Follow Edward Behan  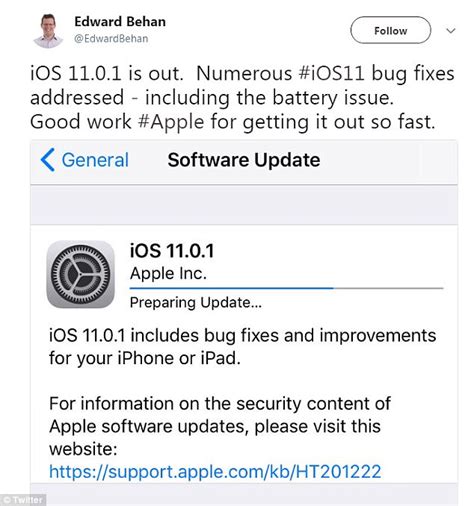(390, 30)
